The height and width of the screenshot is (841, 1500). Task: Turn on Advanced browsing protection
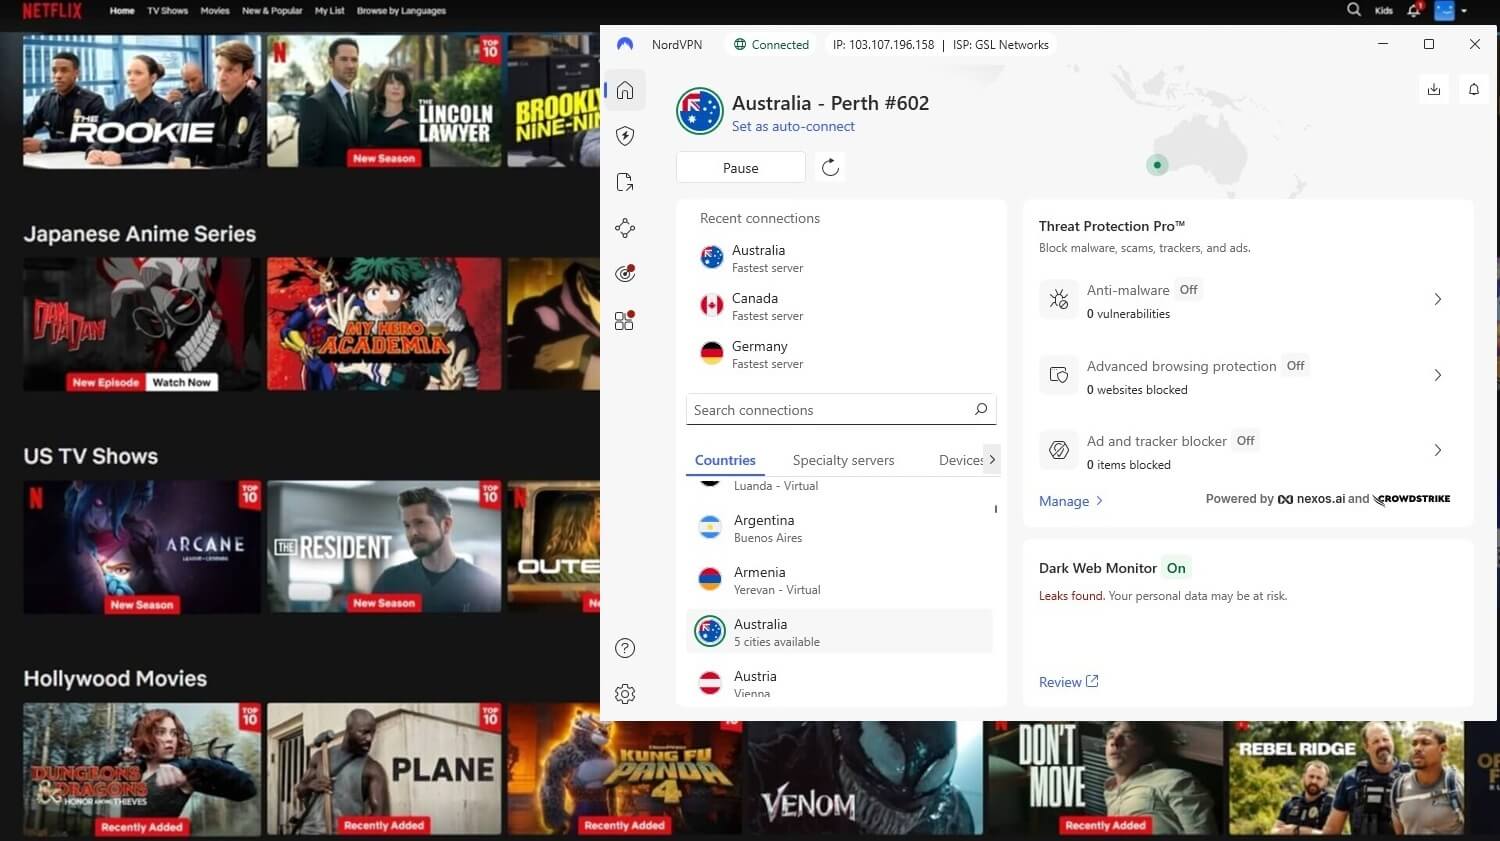1296,366
